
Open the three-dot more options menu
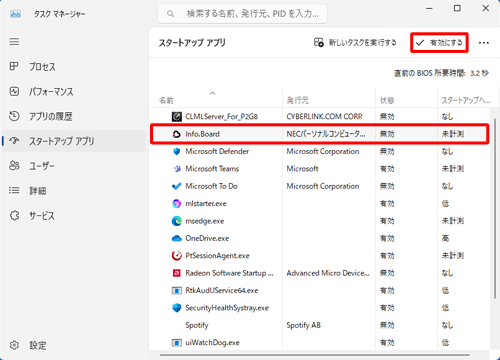pos(484,43)
